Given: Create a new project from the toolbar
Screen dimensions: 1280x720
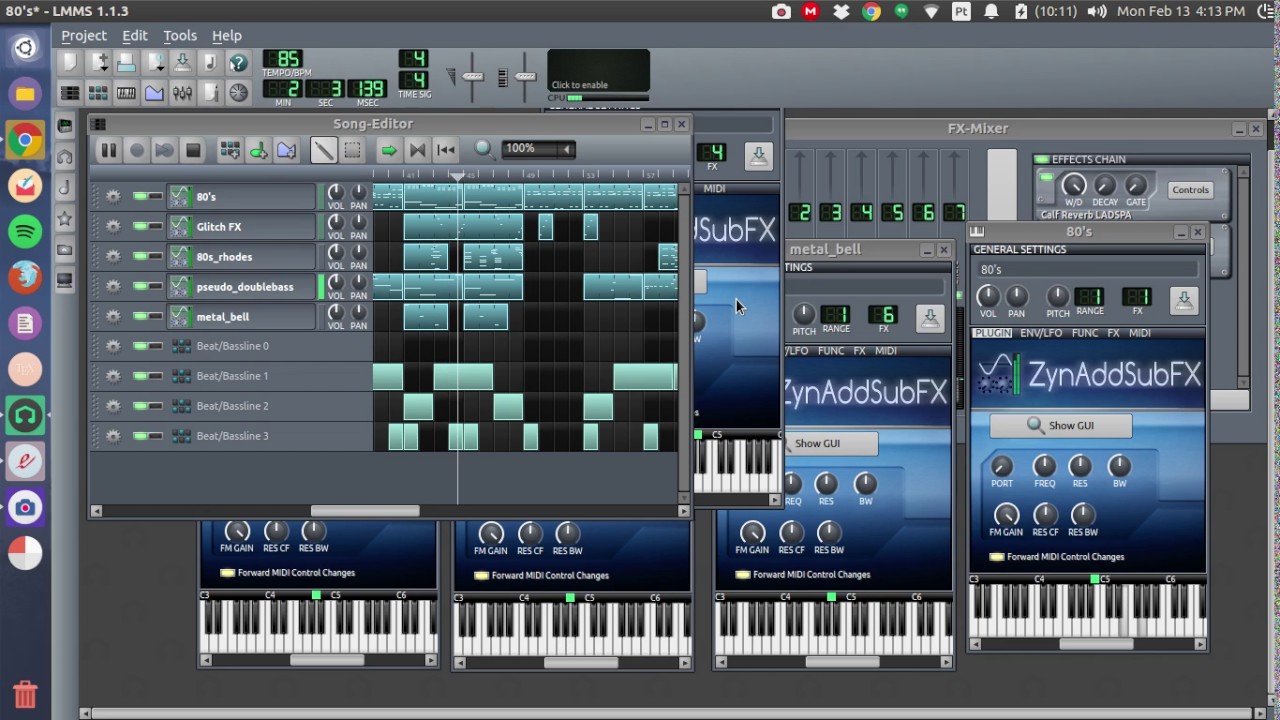Looking at the screenshot, I should tap(70, 63).
